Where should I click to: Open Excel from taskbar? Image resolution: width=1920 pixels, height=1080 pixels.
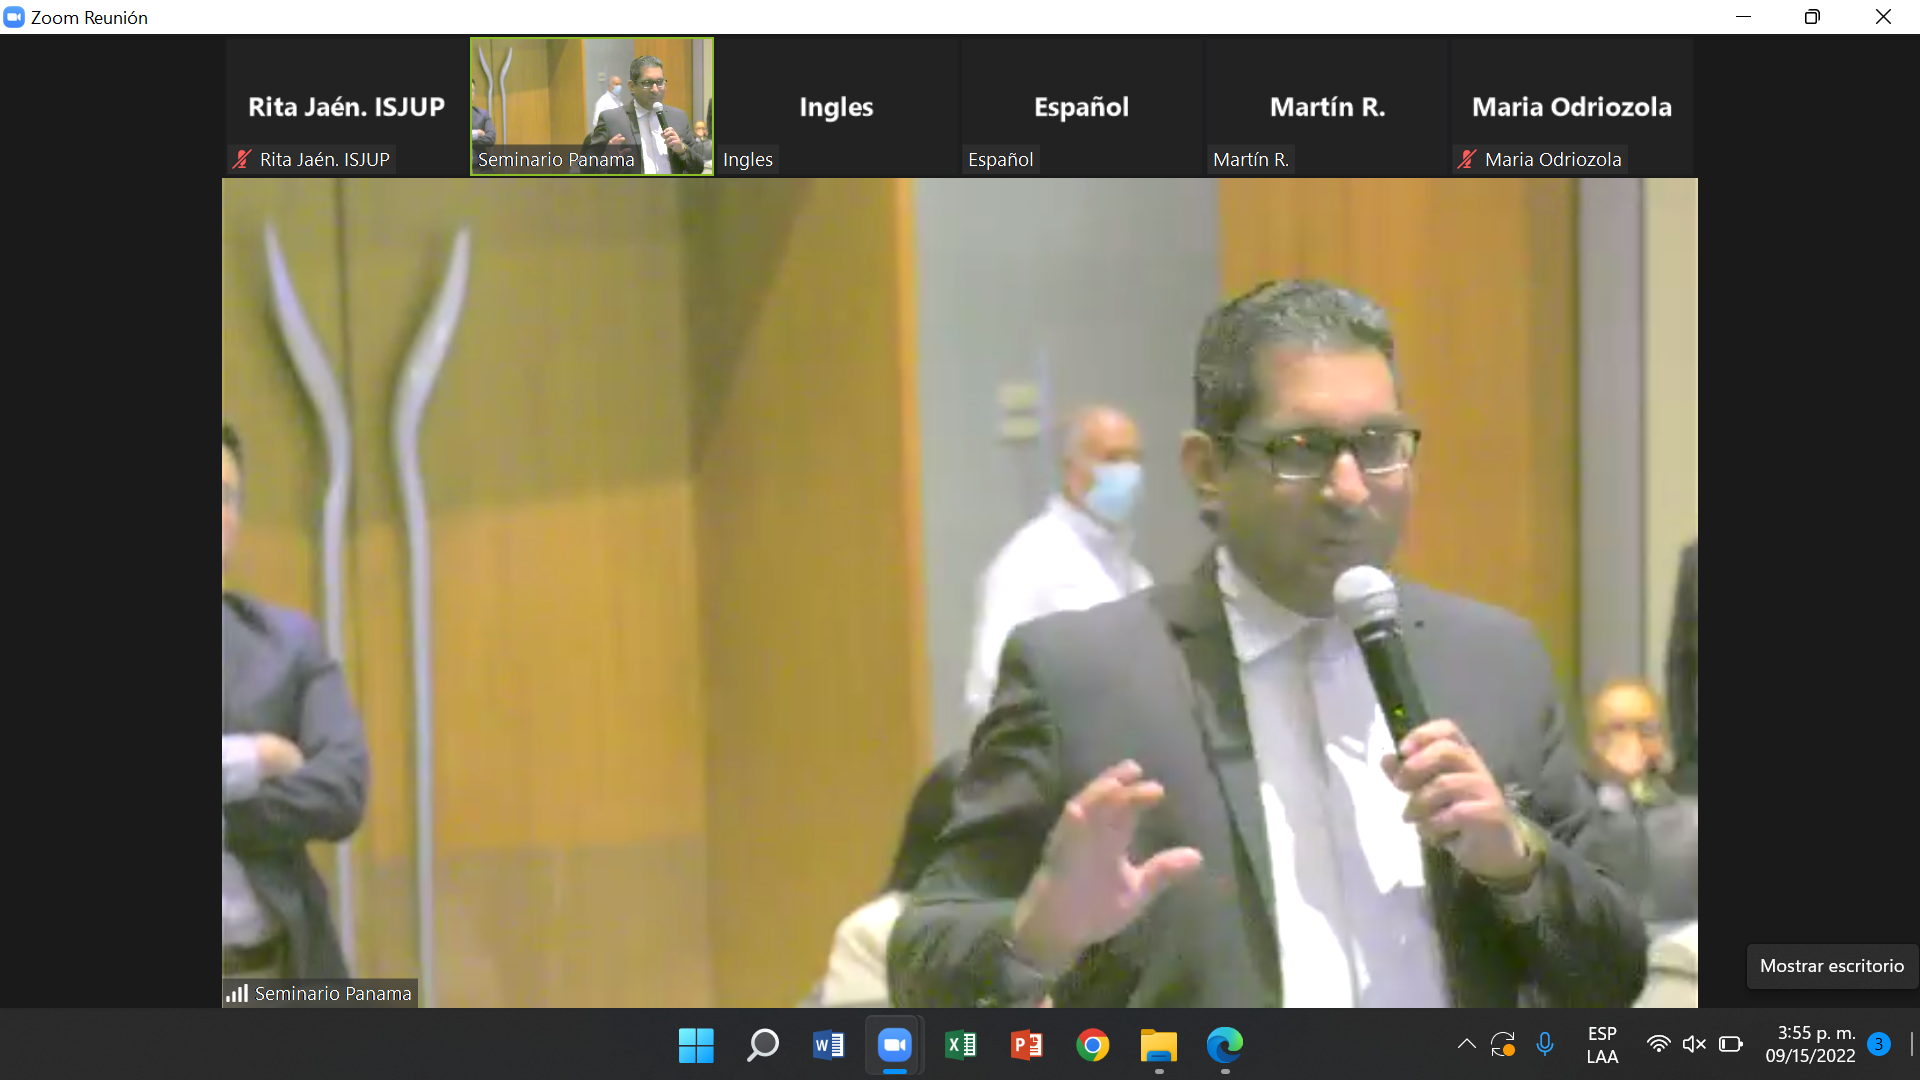point(960,1045)
